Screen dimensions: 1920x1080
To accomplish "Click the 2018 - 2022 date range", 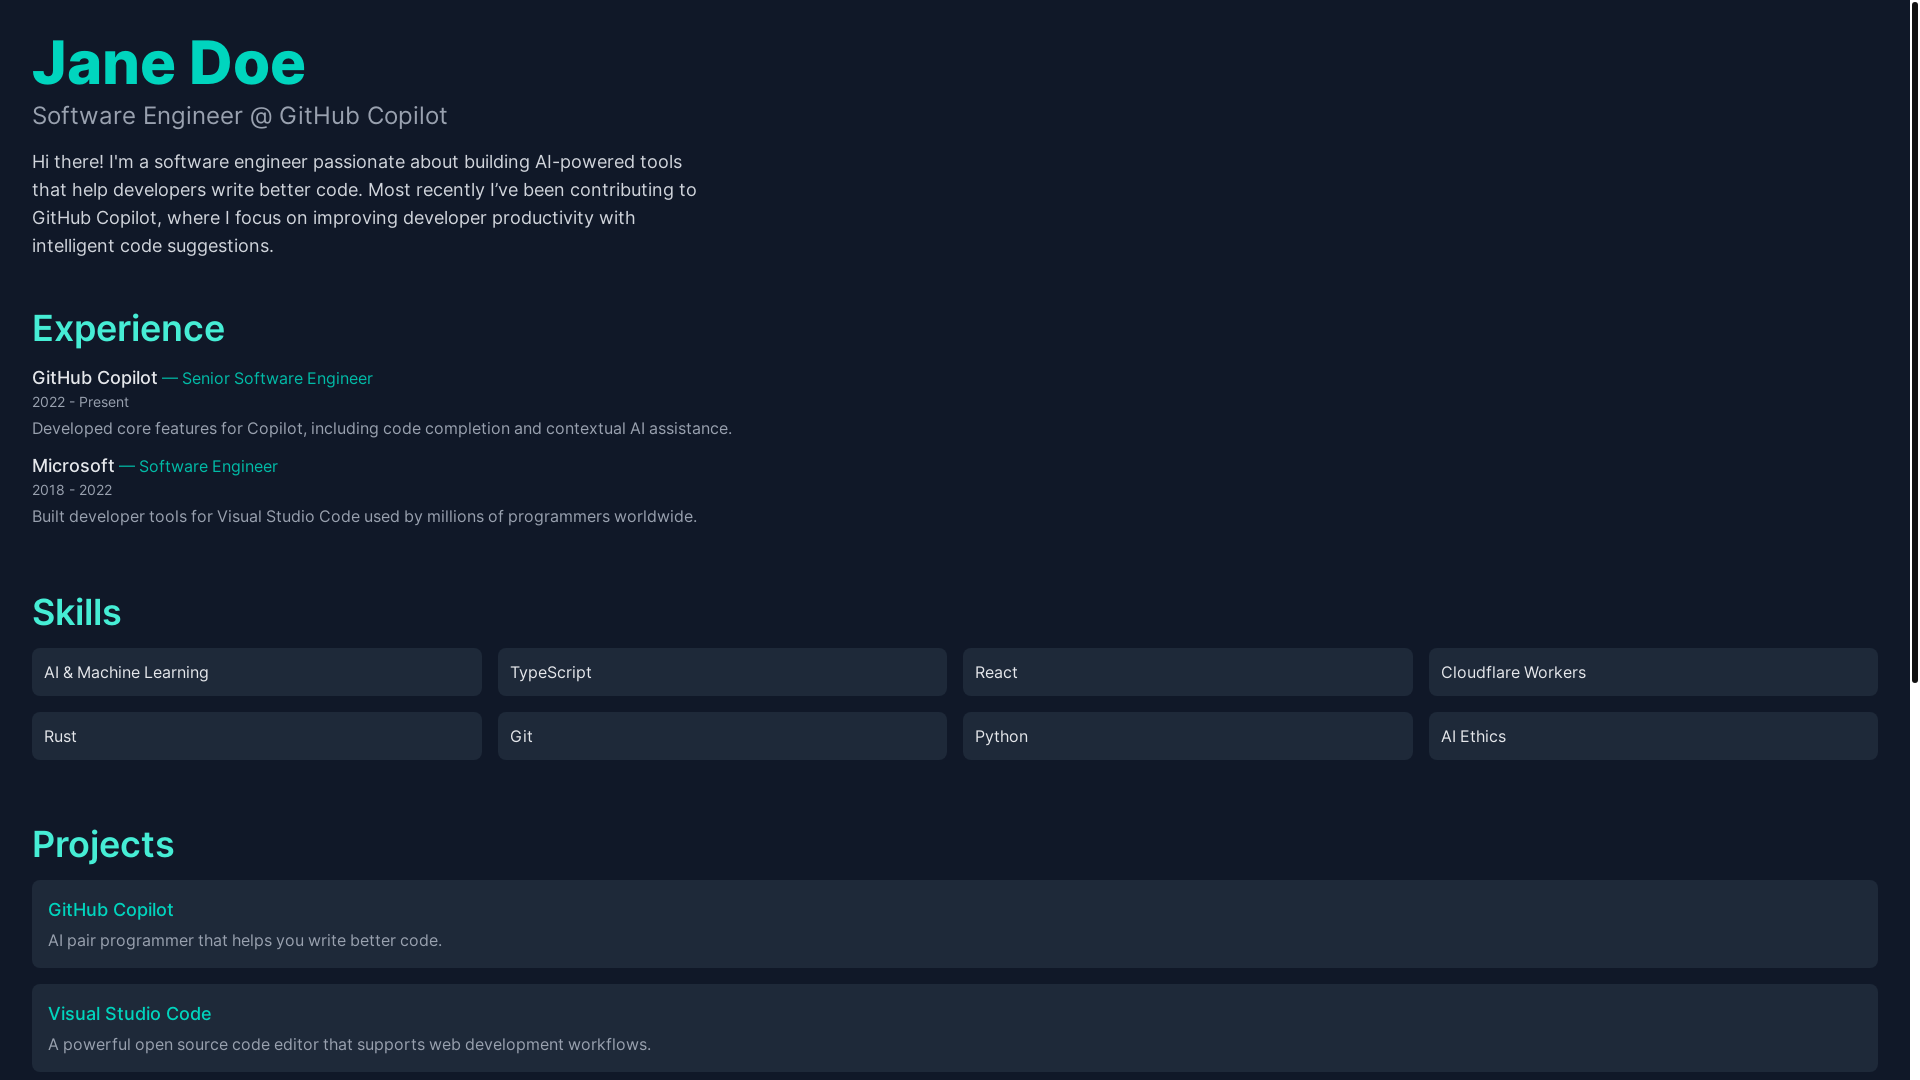I will (x=72, y=490).
